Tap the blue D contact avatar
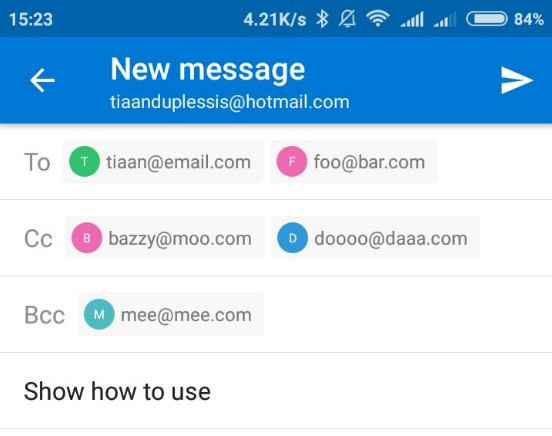Viewport: 552px width, 436px height. (x=293, y=238)
